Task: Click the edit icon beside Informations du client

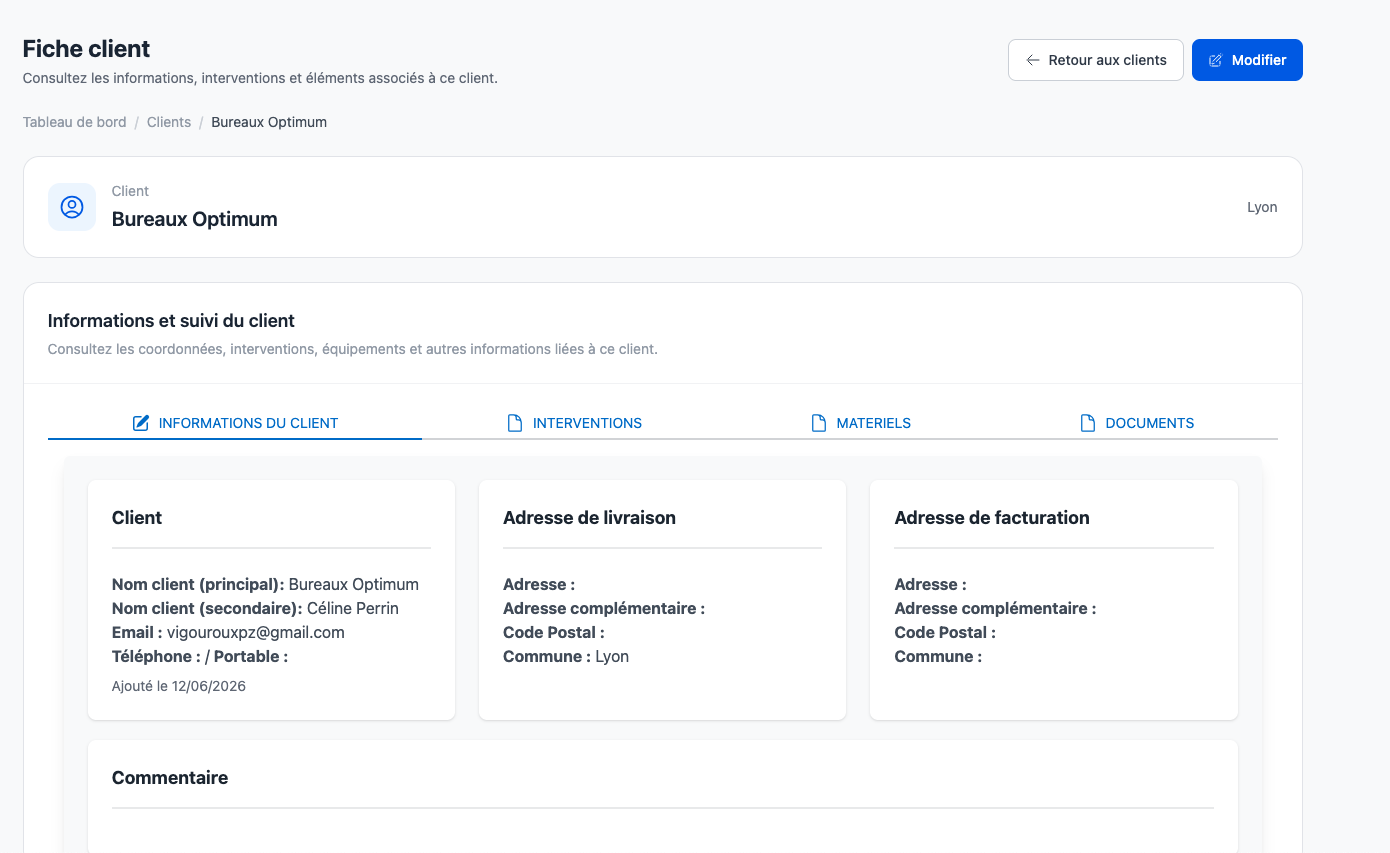Action: pyautogui.click(x=141, y=423)
